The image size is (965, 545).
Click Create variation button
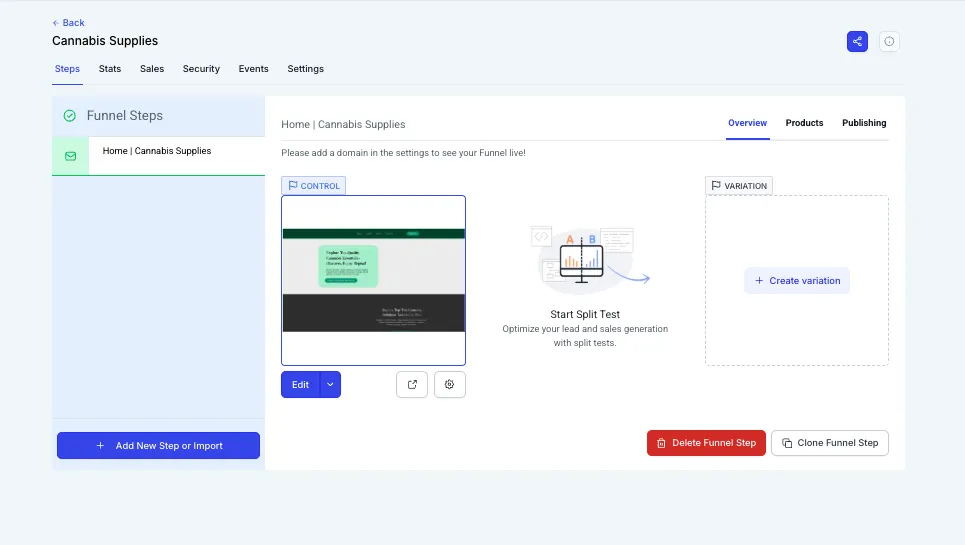click(x=796, y=280)
